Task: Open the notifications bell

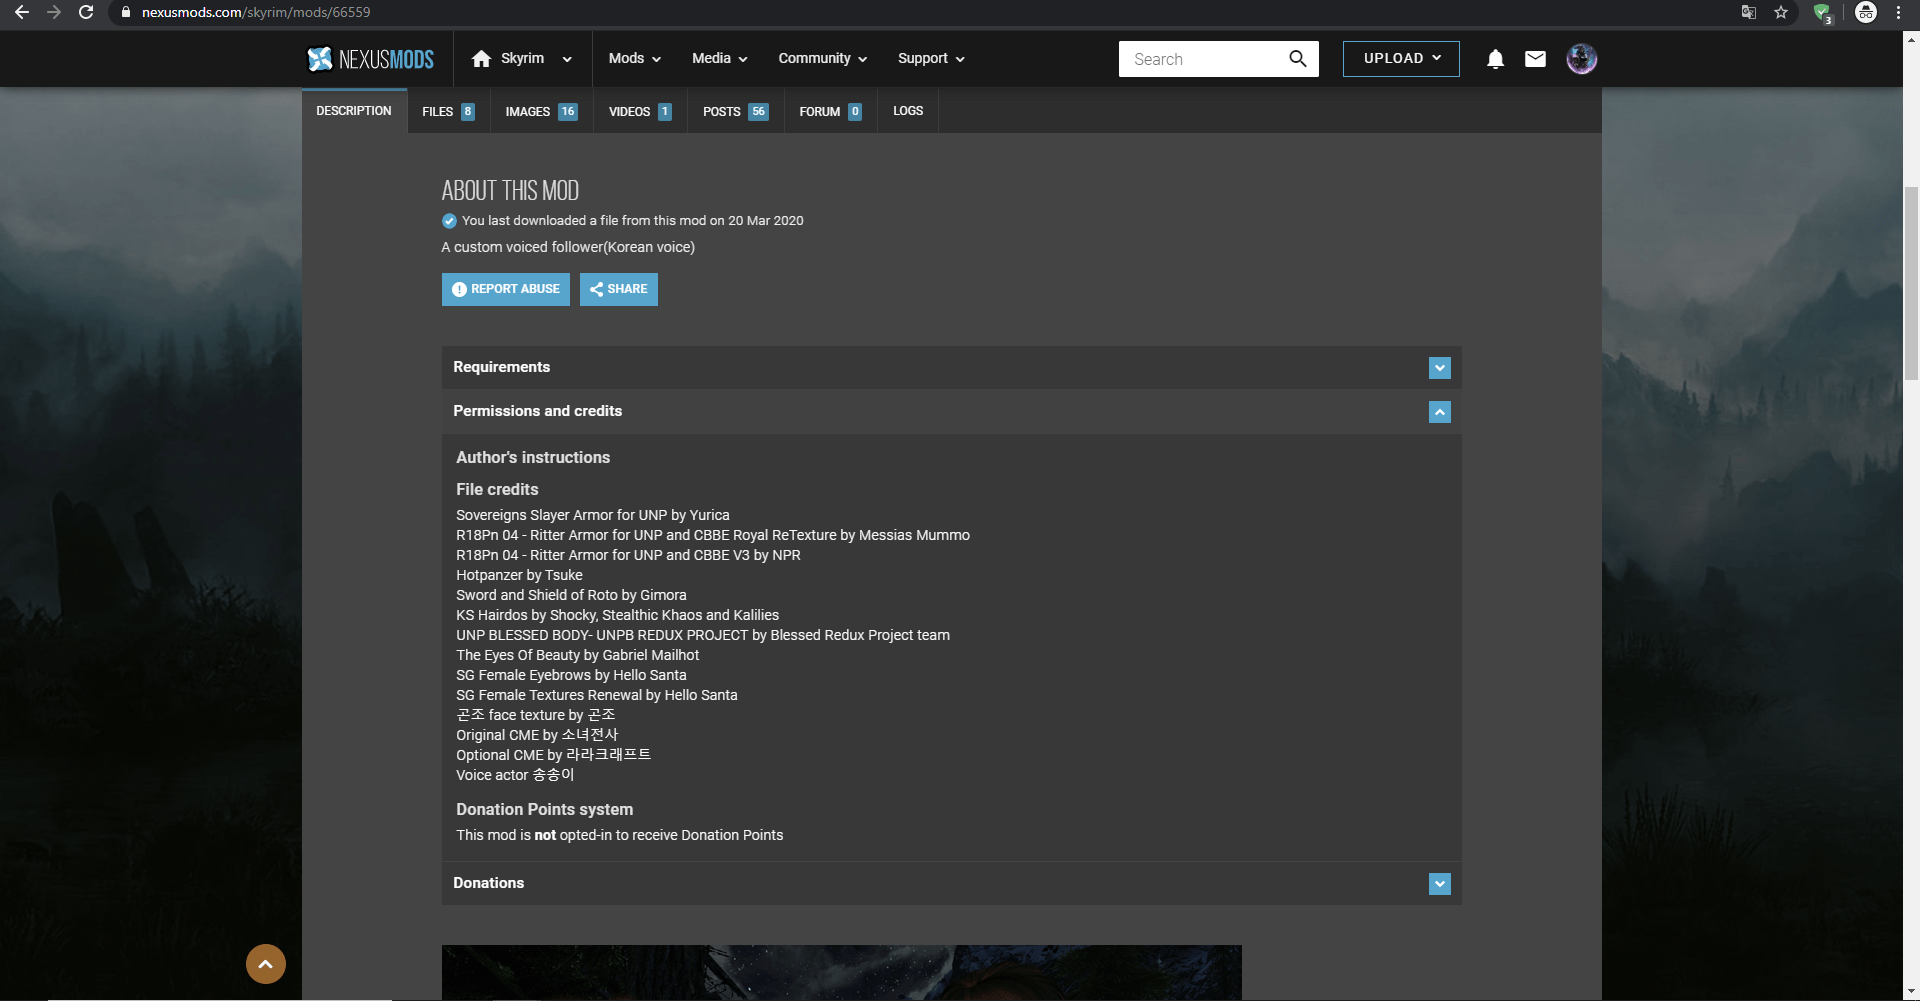Action: [1495, 59]
